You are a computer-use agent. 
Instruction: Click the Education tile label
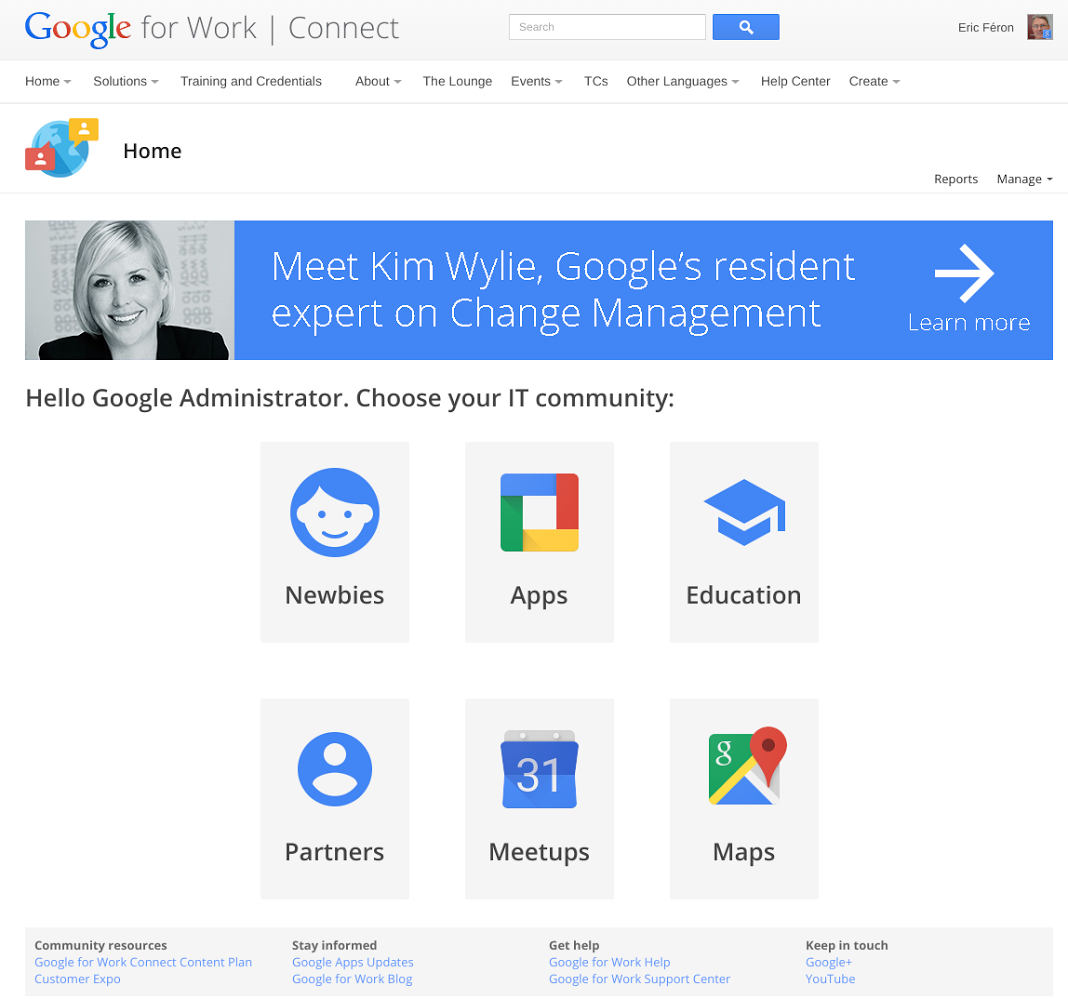(x=744, y=595)
